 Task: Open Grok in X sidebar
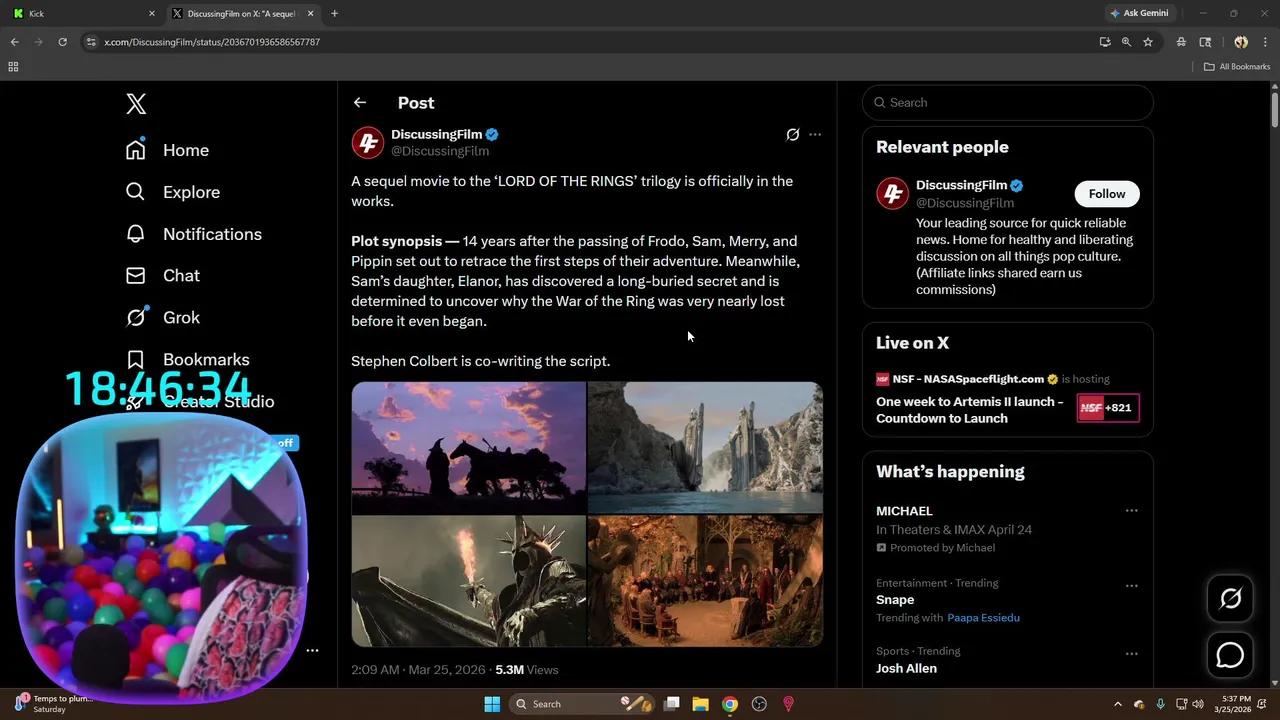[162, 317]
